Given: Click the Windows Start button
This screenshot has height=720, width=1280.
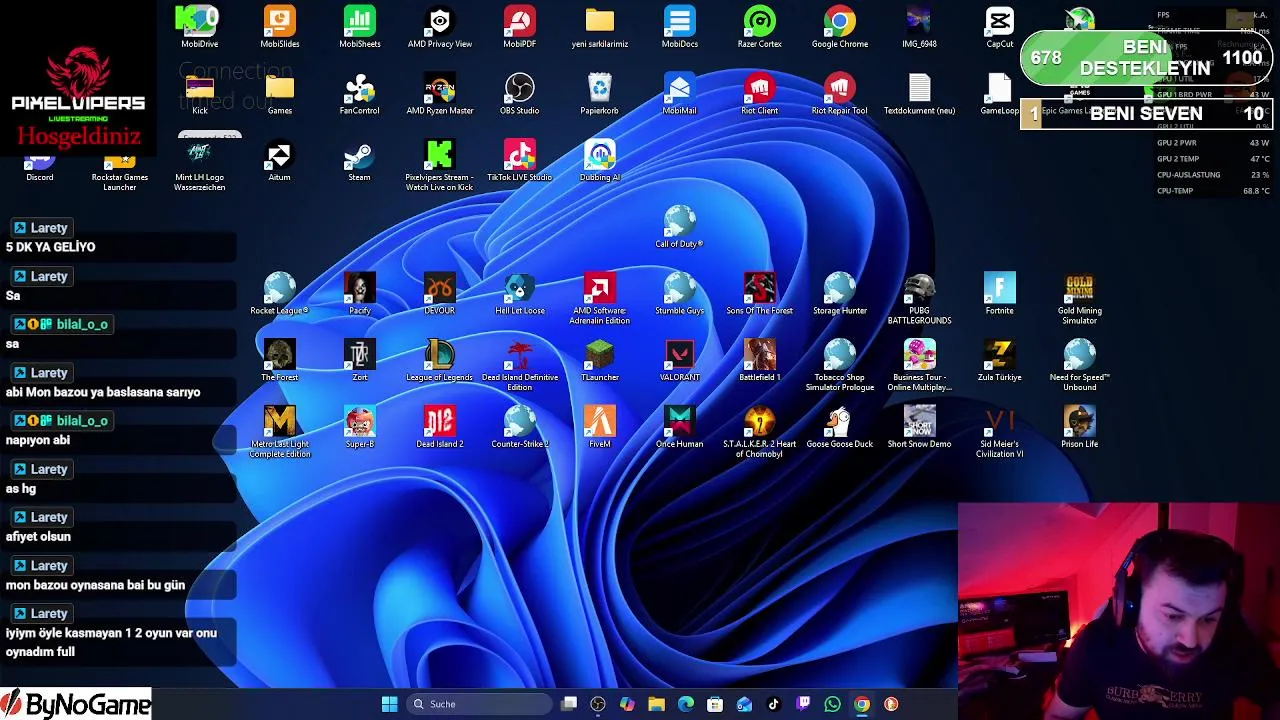Looking at the screenshot, I should point(389,704).
